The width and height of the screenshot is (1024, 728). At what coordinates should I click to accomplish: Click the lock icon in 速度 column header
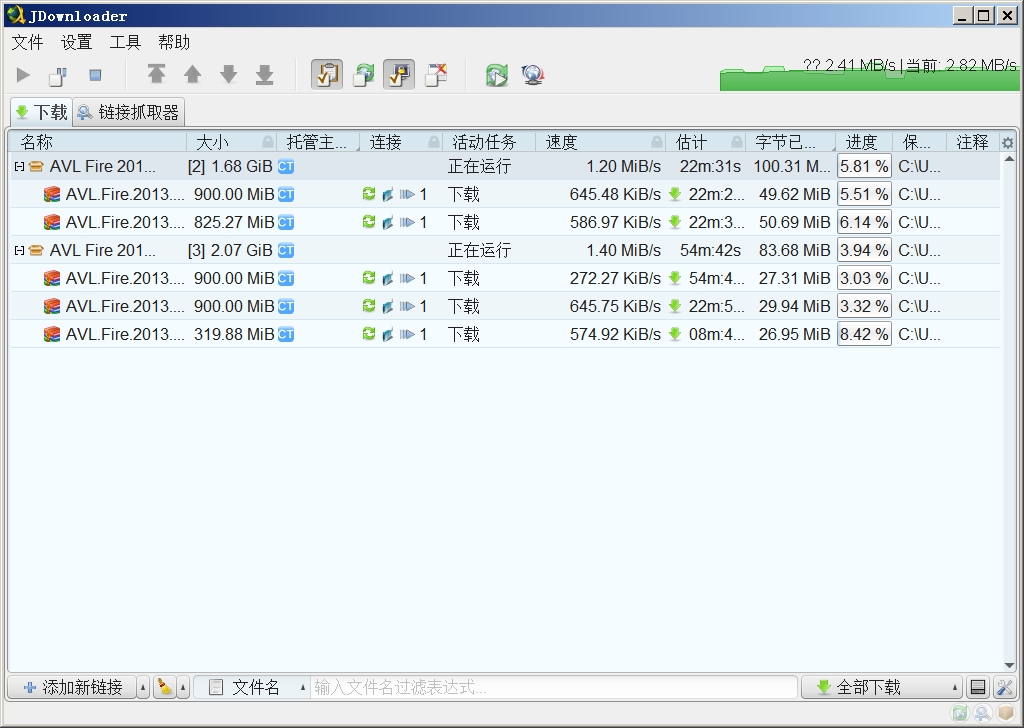click(x=657, y=142)
